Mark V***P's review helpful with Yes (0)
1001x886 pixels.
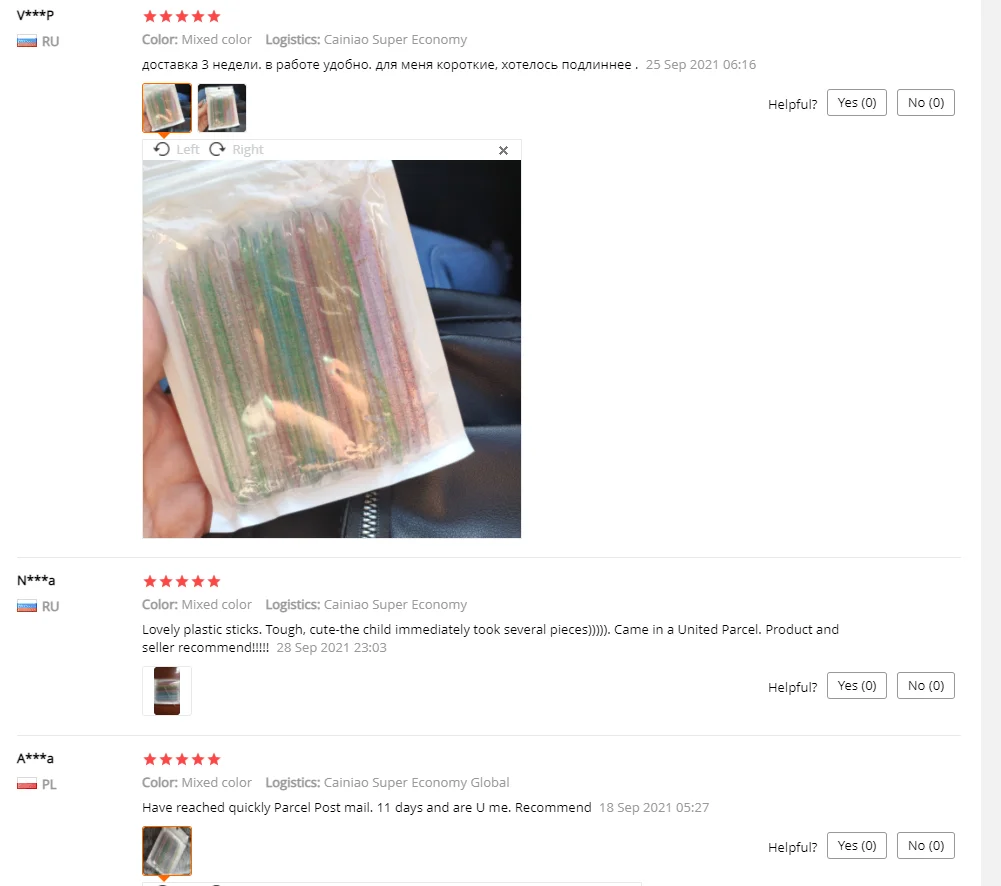coord(857,103)
